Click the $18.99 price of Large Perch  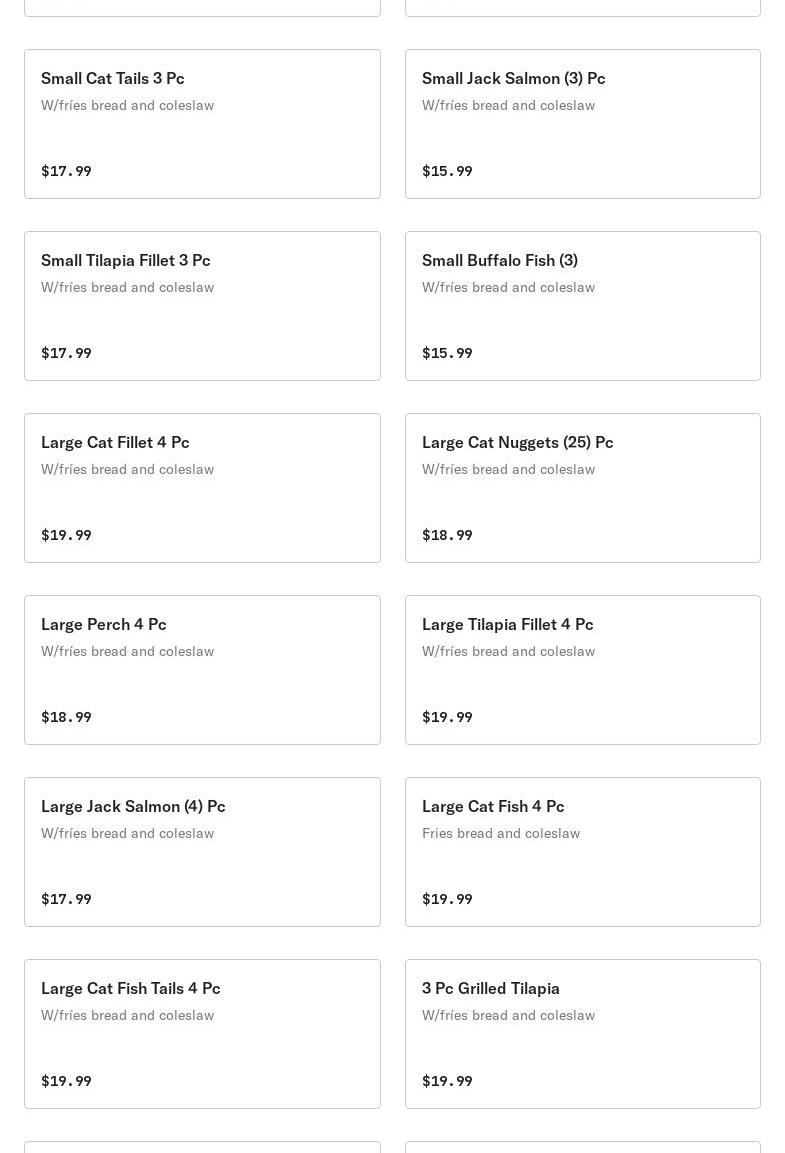66,717
